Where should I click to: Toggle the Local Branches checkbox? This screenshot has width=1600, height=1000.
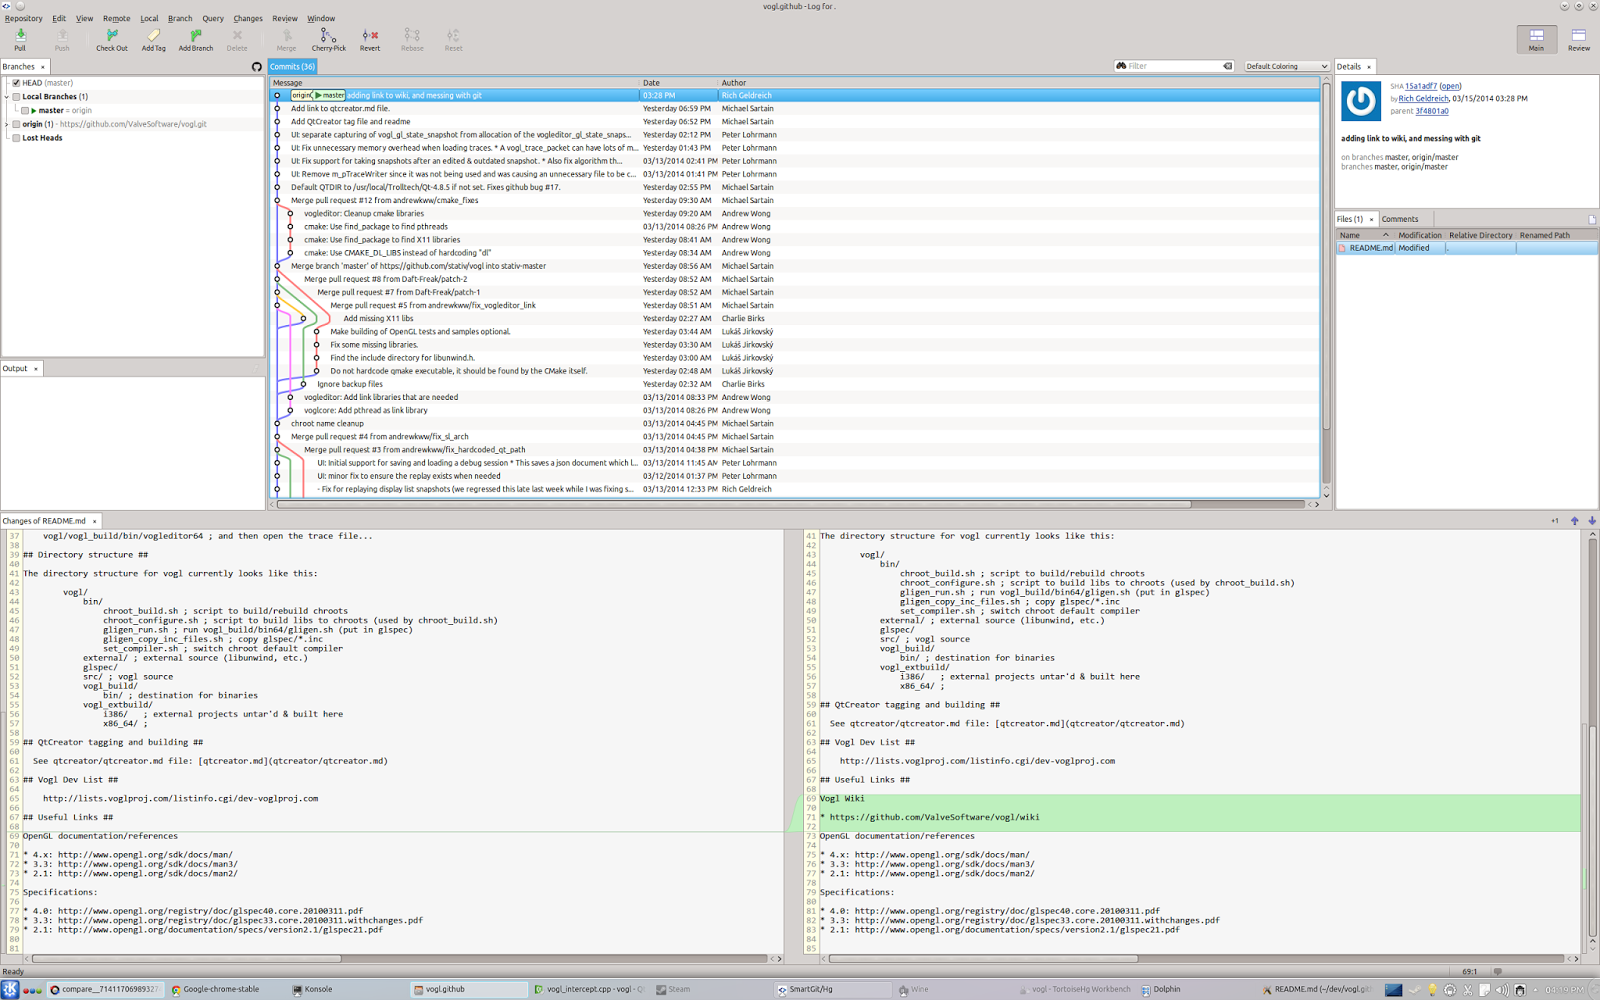[16, 97]
